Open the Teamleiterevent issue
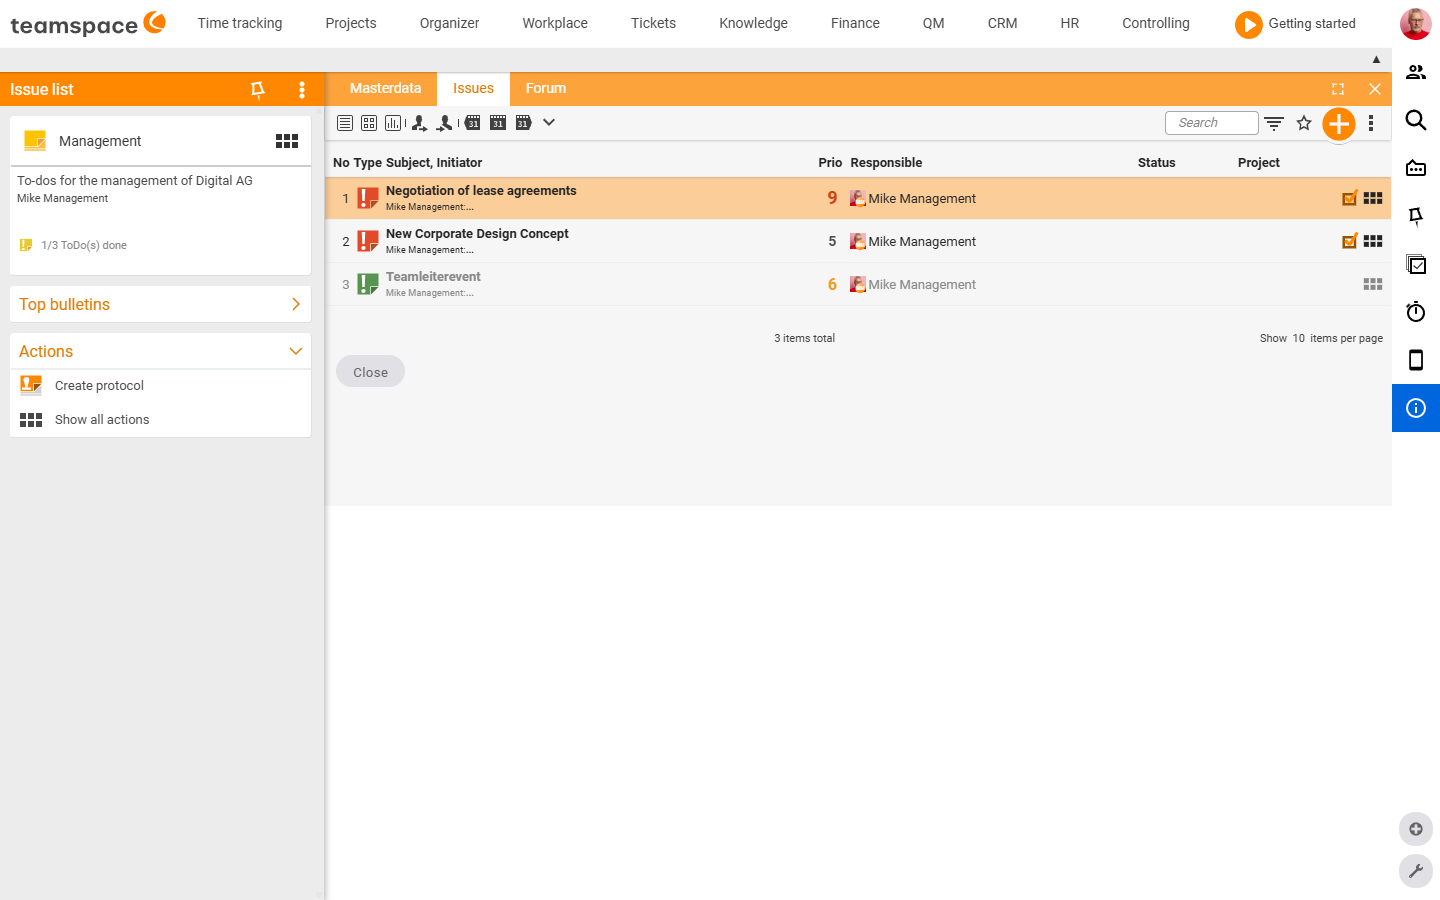 point(433,276)
